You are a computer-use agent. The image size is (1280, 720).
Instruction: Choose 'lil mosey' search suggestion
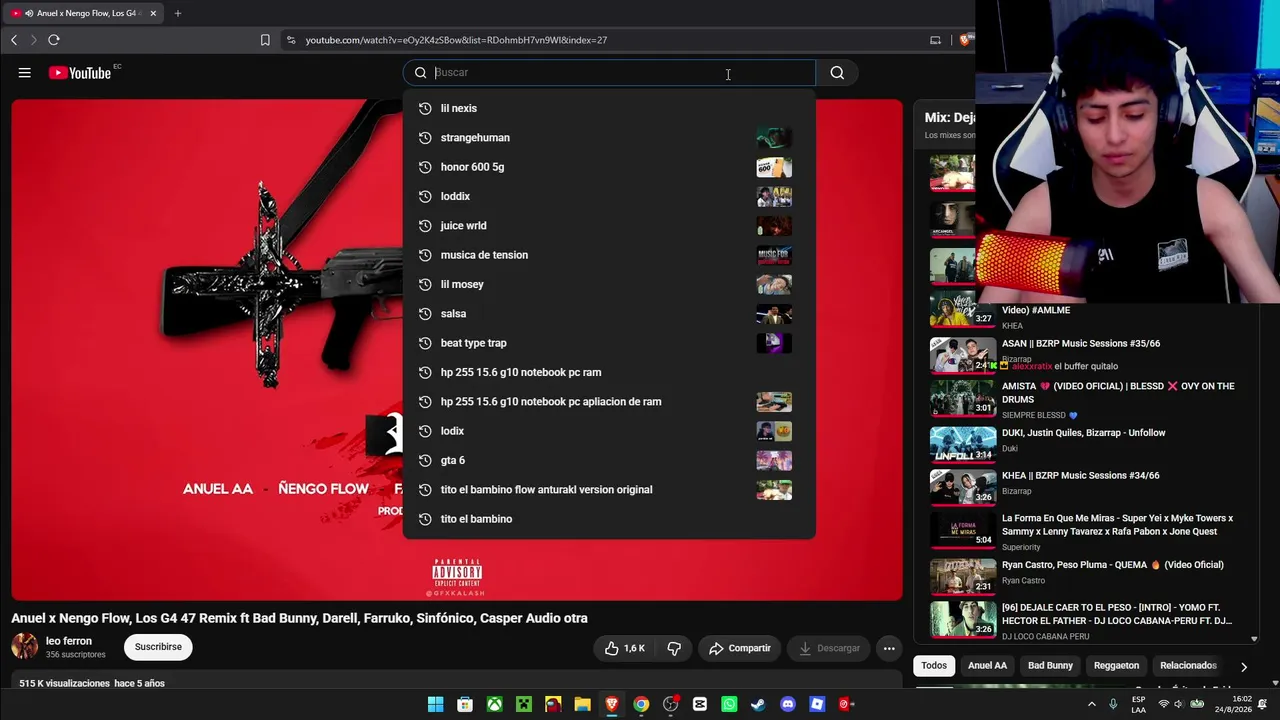tap(609, 284)
